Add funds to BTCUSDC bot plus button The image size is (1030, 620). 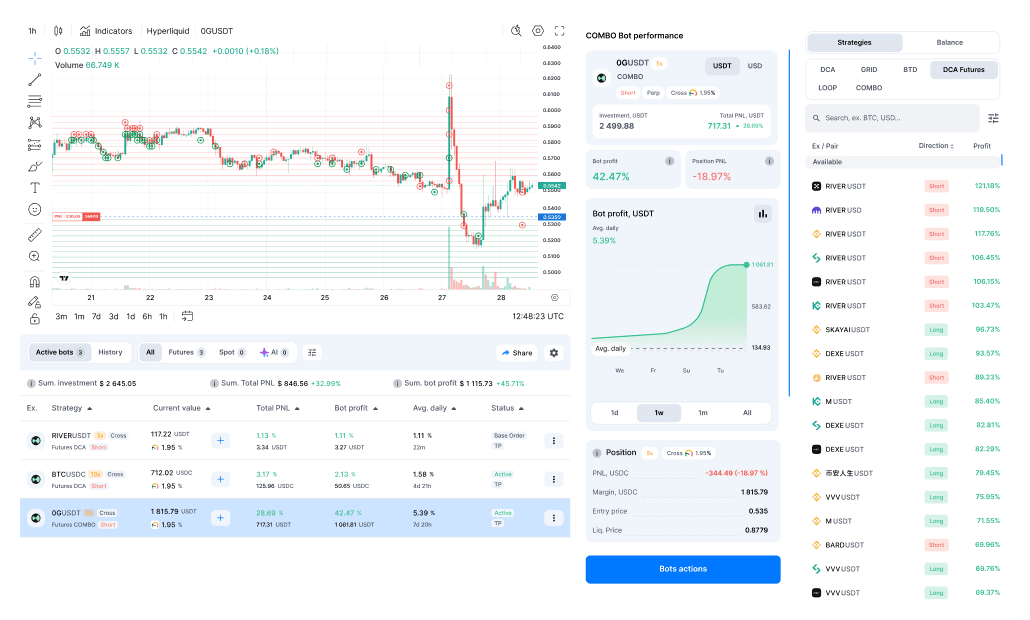[221, 479]
